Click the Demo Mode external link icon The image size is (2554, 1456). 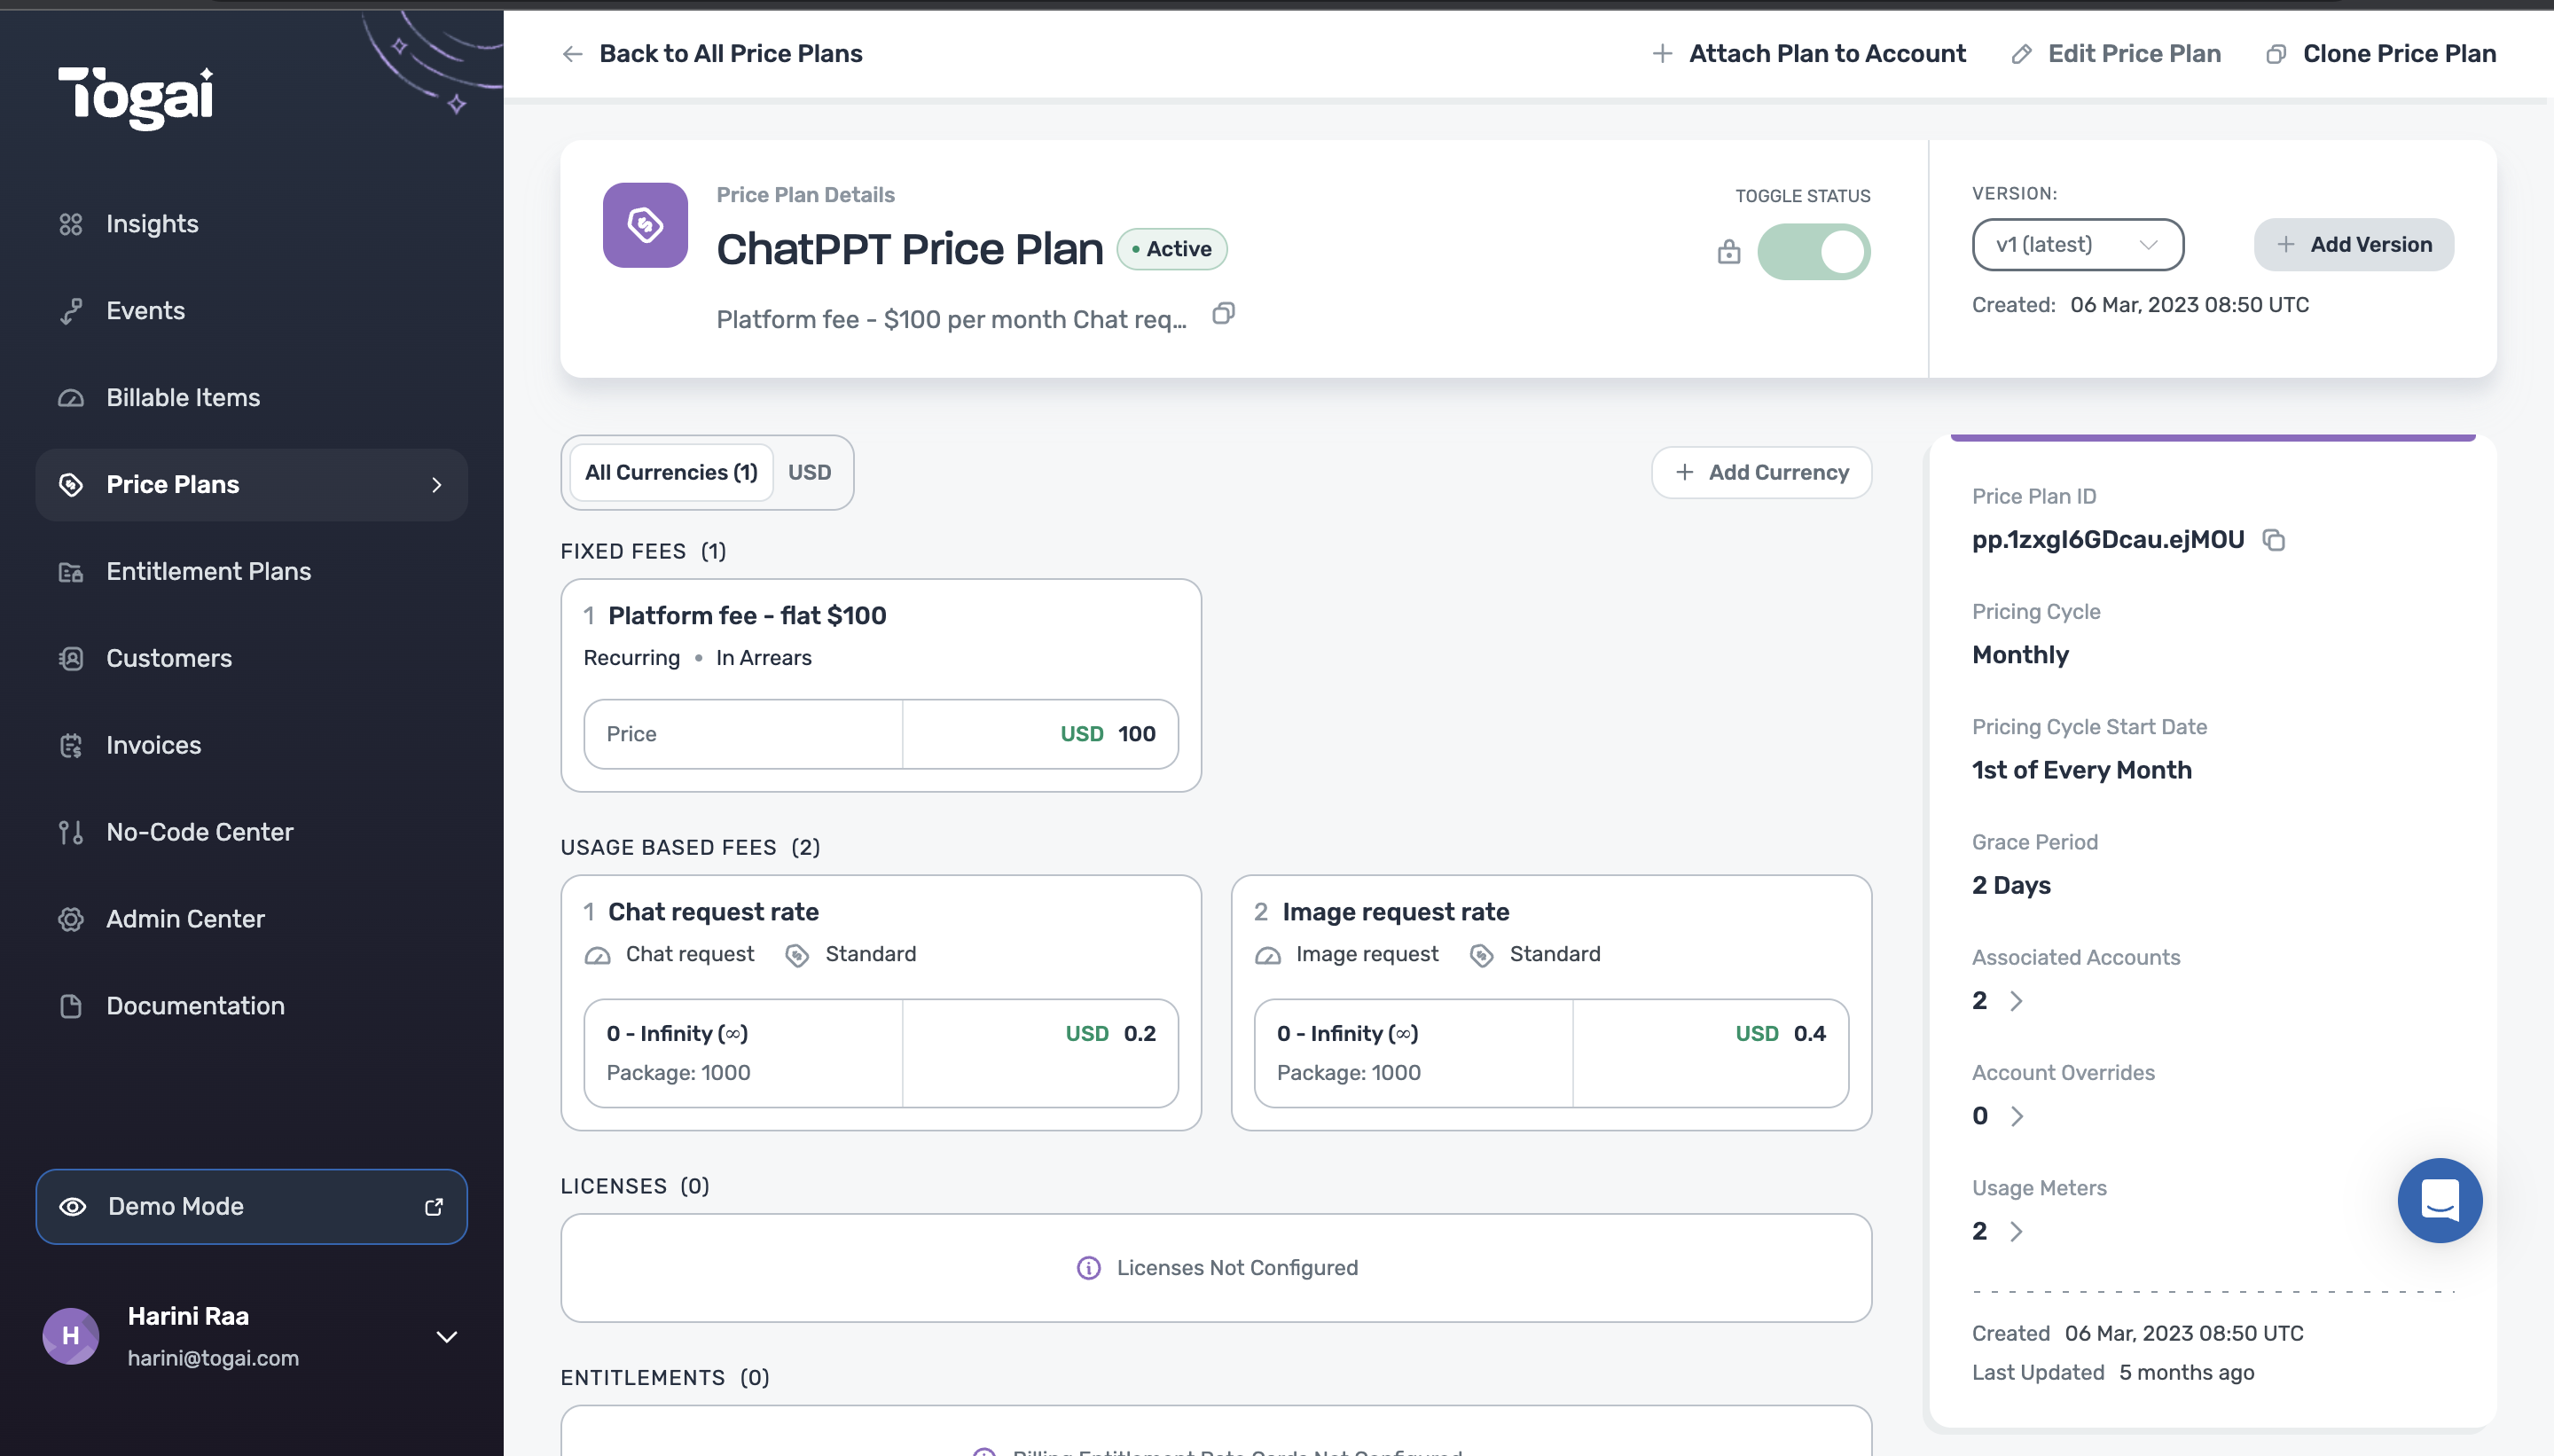(x=434, y=1207)
